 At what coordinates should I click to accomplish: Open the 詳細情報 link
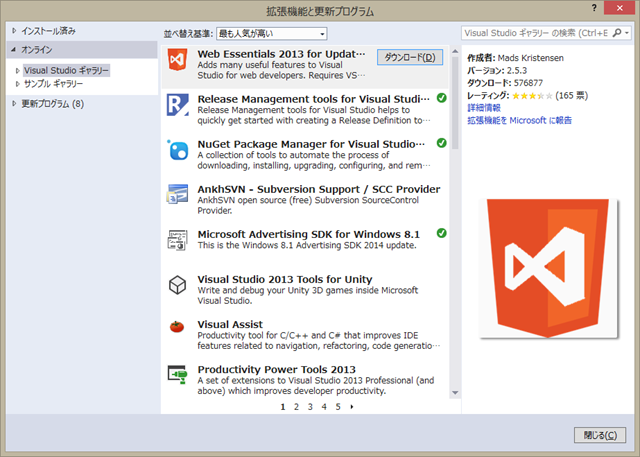484,108
